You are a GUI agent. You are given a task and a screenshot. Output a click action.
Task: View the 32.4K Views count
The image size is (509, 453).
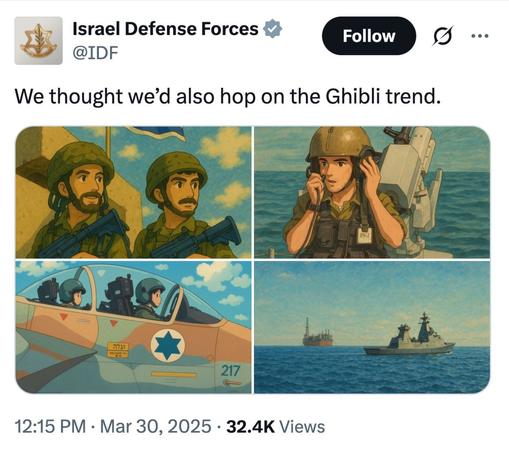(276, 426)
